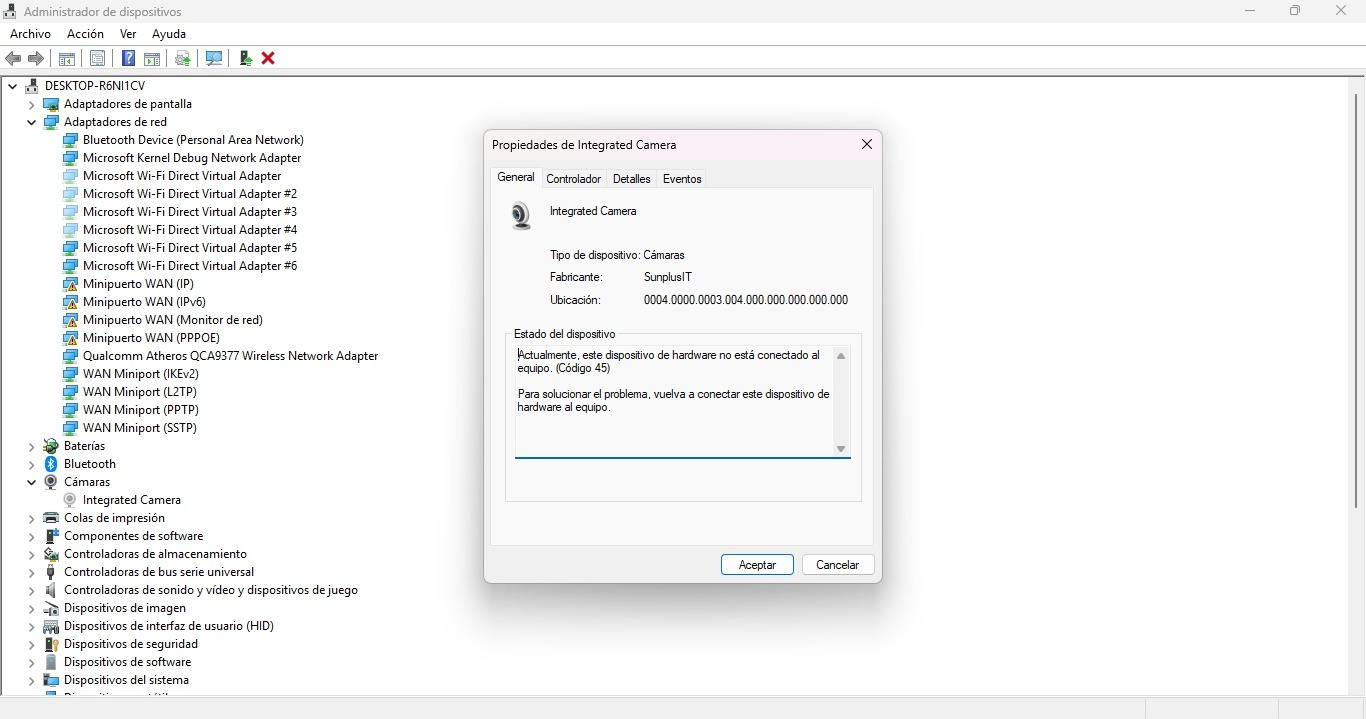Click the Dispositivos de seguridad category icon
Viewport: 1366px width, 719px height.
click(51, 644)
